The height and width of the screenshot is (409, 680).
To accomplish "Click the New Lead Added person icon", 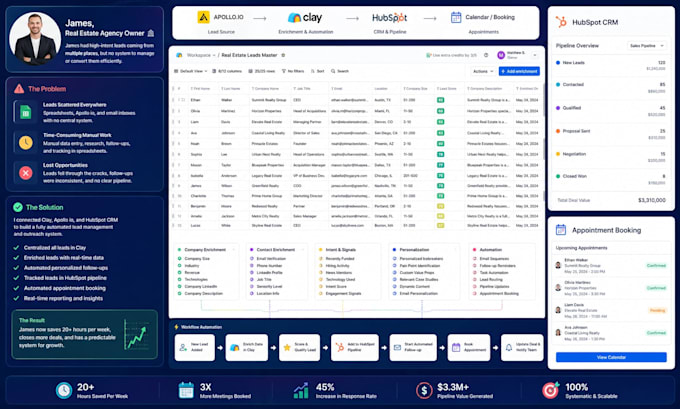I will 183,347.
